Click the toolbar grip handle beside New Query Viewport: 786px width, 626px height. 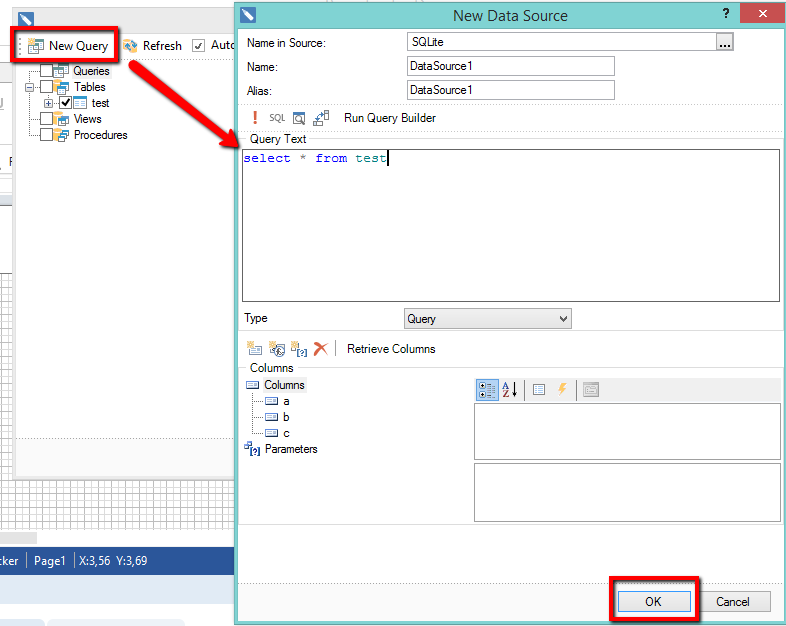click(x=20, y=46)
